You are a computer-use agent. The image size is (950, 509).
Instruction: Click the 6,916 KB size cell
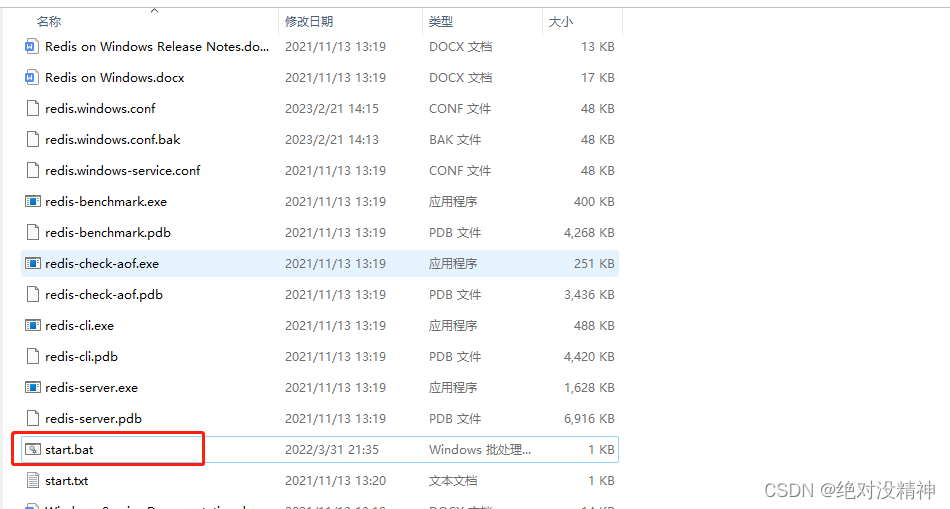point(589,418)
